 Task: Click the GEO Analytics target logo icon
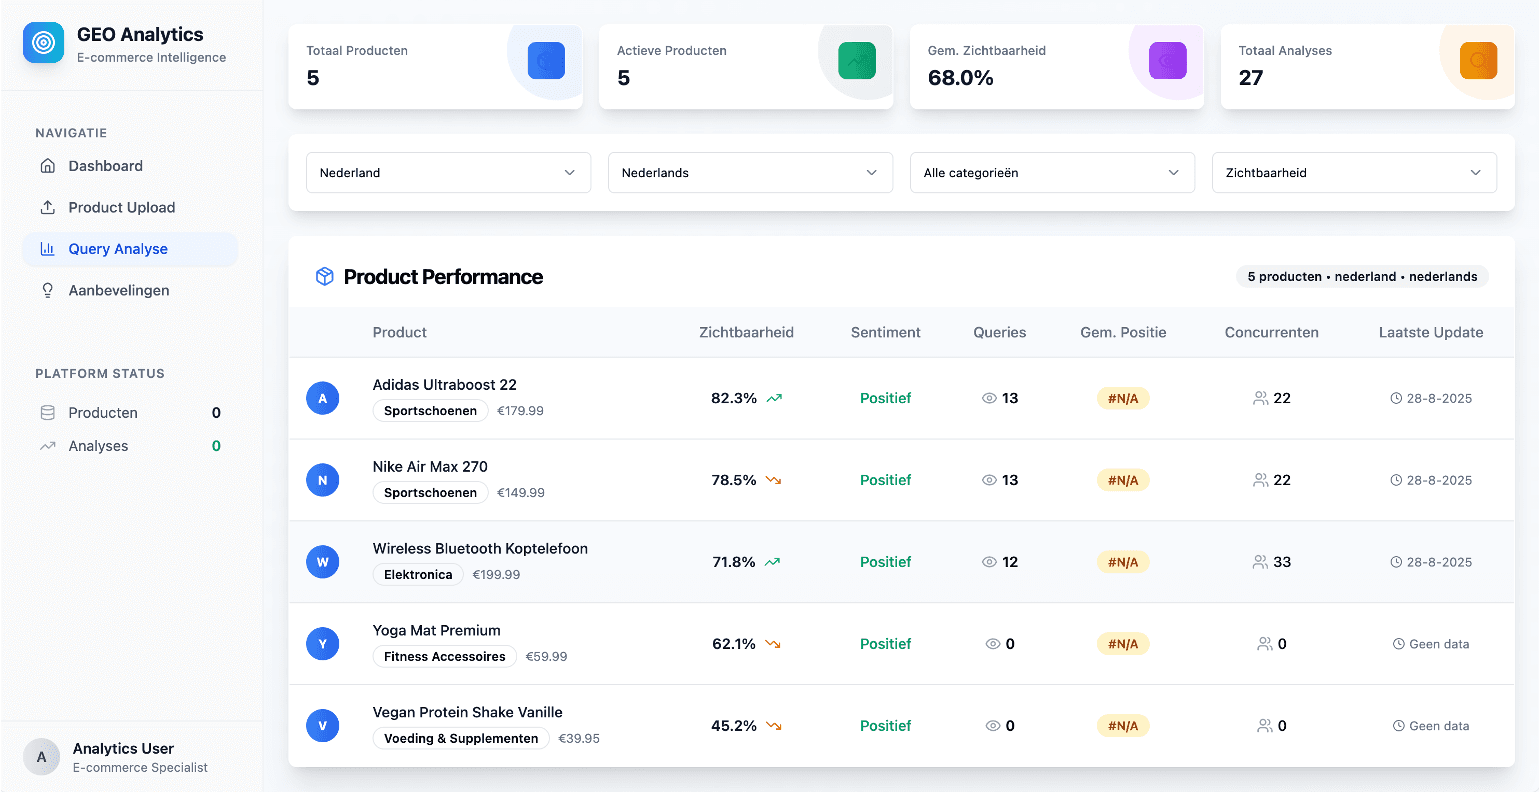point(43,43)
